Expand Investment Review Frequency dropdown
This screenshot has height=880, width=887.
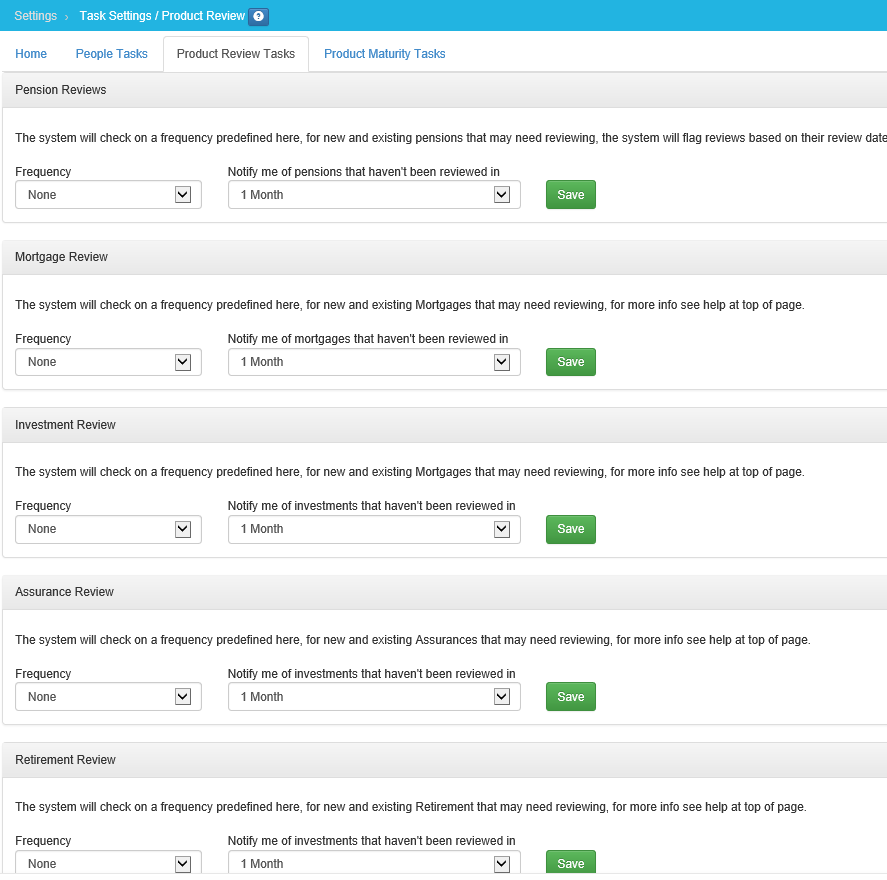tap(108, 529)
